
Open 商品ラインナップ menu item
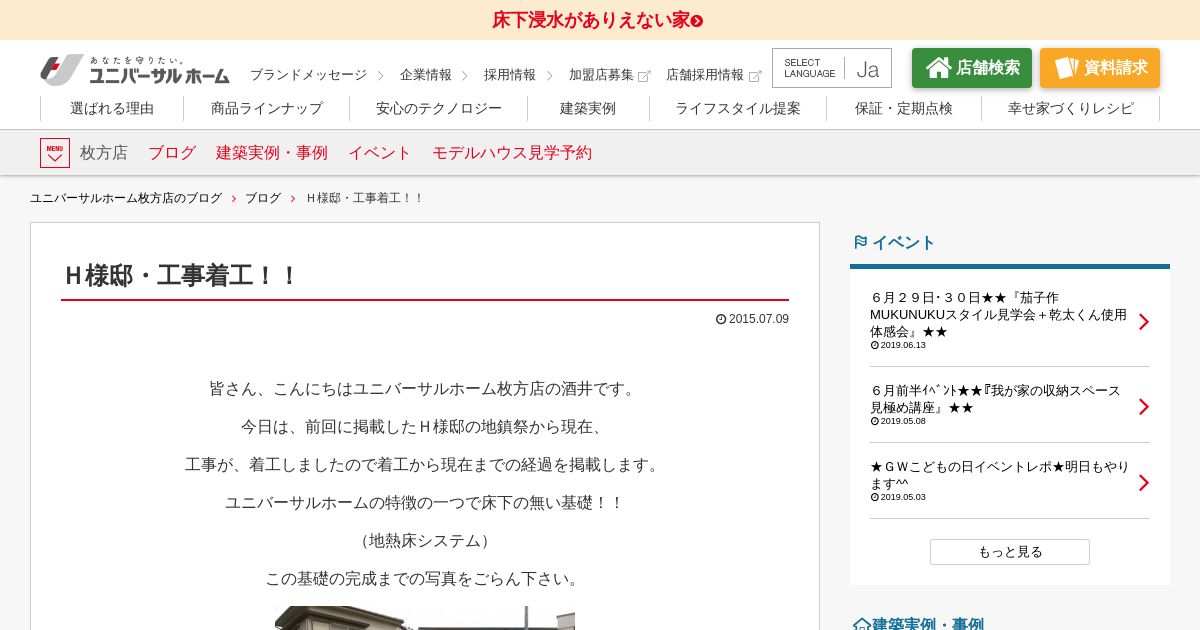click(x=267, y=108)
